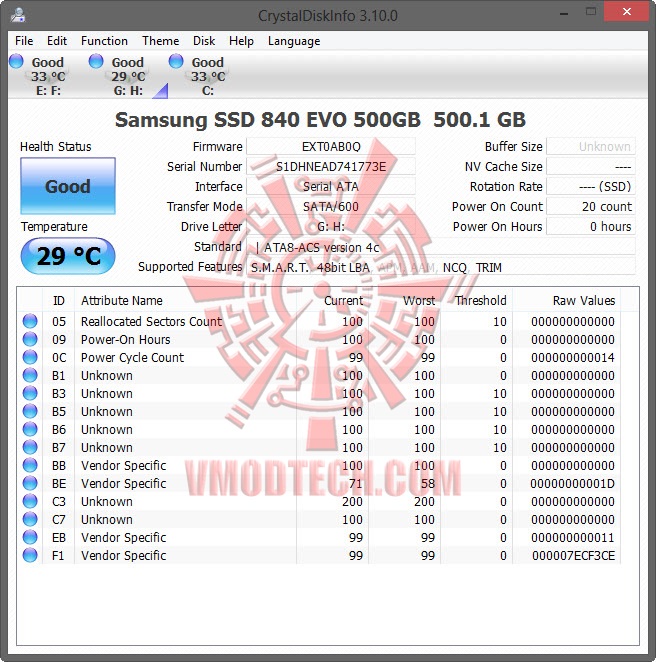
Task: Click worst value 58 in BE row
Action: tap(428, 483)
